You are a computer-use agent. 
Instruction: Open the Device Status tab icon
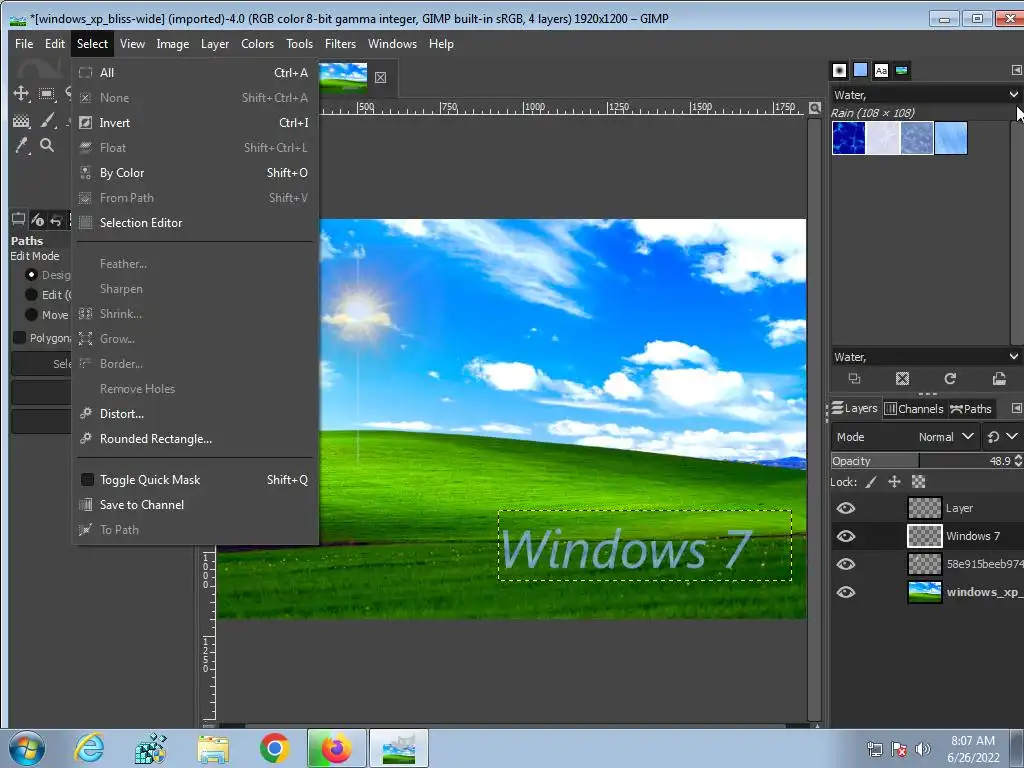[x=37, y=219]
